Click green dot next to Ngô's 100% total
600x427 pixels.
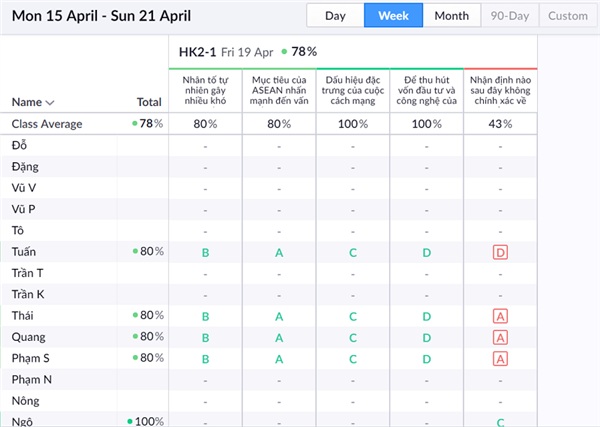tap(130, 422)
